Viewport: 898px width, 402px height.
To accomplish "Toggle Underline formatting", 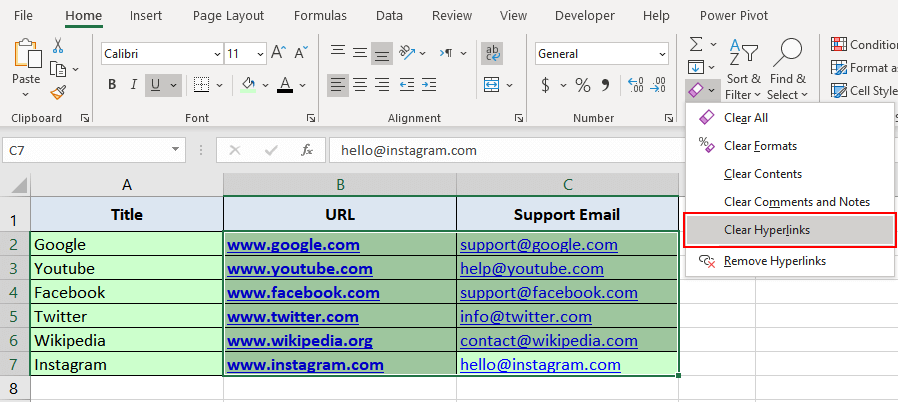I will pos(155,85).
